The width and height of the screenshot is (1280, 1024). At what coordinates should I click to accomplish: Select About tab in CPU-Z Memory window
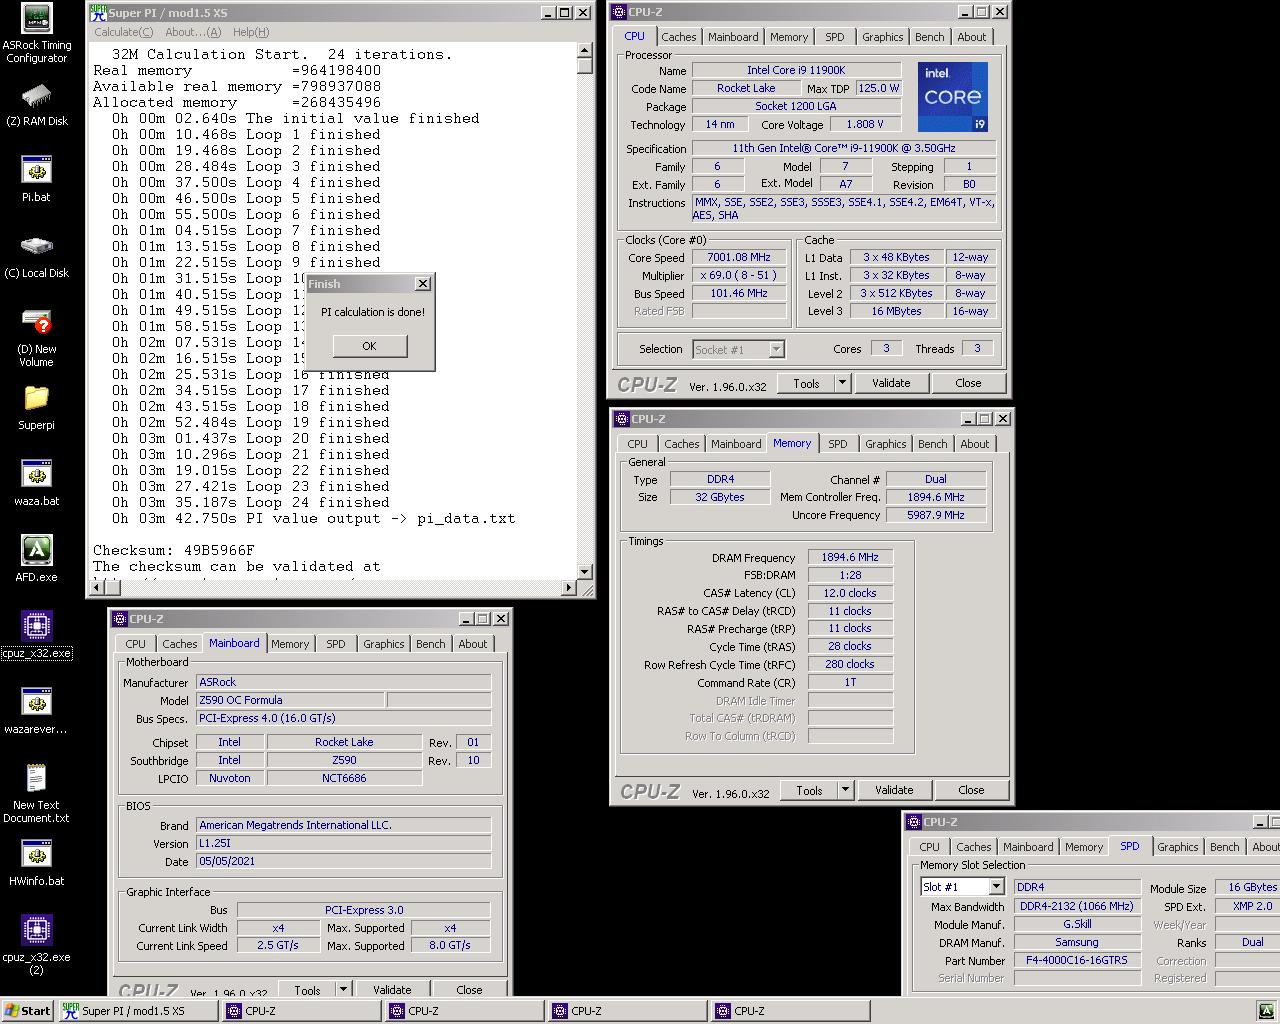[974, 444]
